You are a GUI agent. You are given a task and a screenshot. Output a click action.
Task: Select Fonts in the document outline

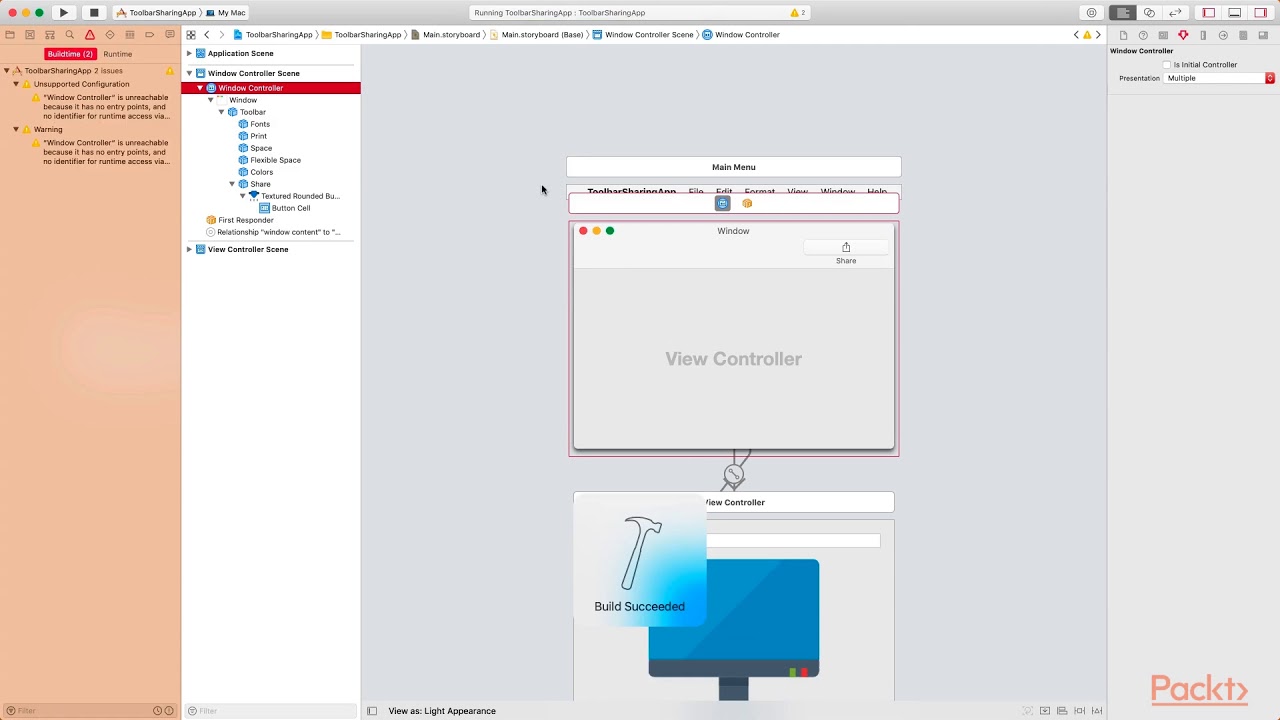[x=260, y=124]
